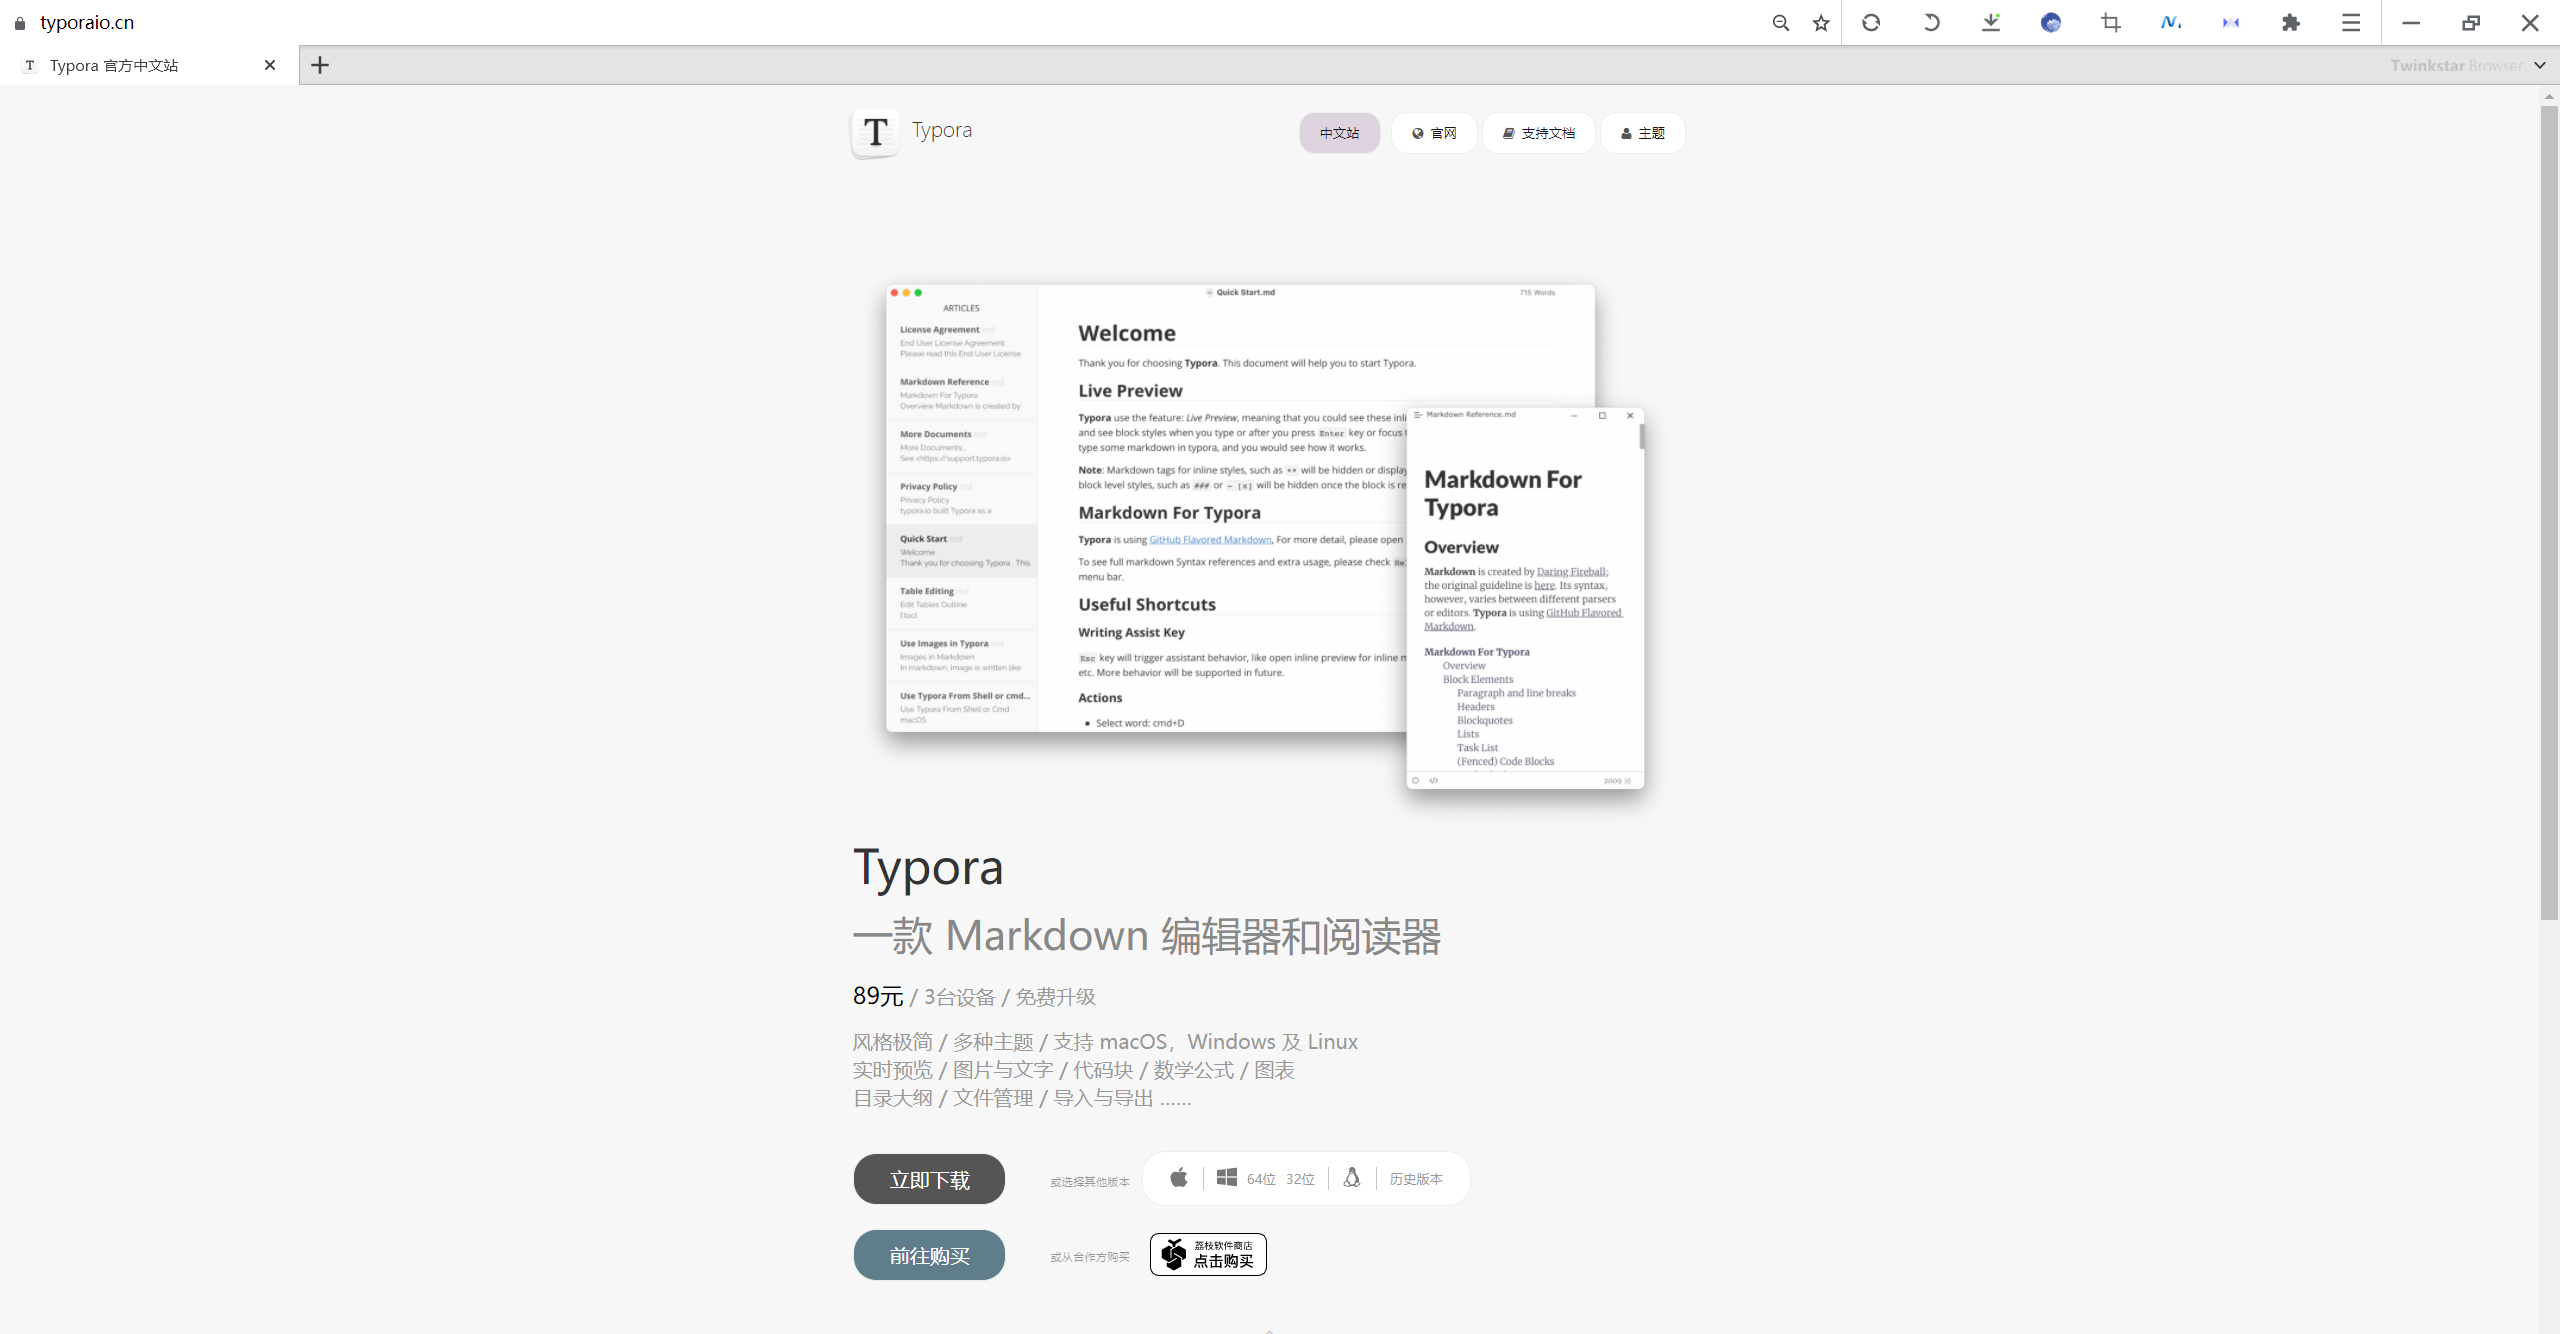Viewport: 2560px width, 1334px height.
Task: Click the 或选择其他版本 label
Action: pos(1090,1181)
